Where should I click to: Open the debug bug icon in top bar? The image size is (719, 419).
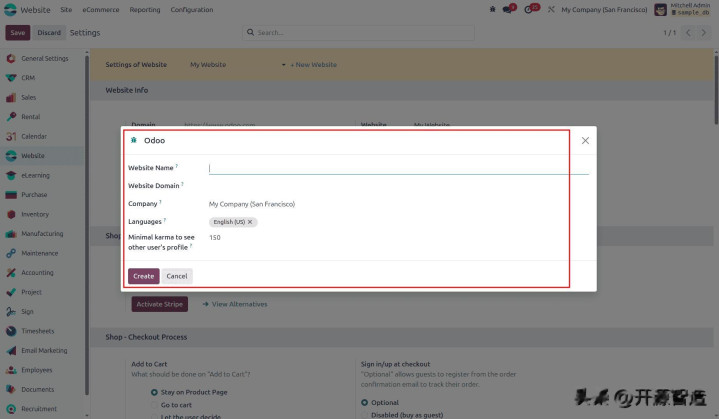pos(492,9)
